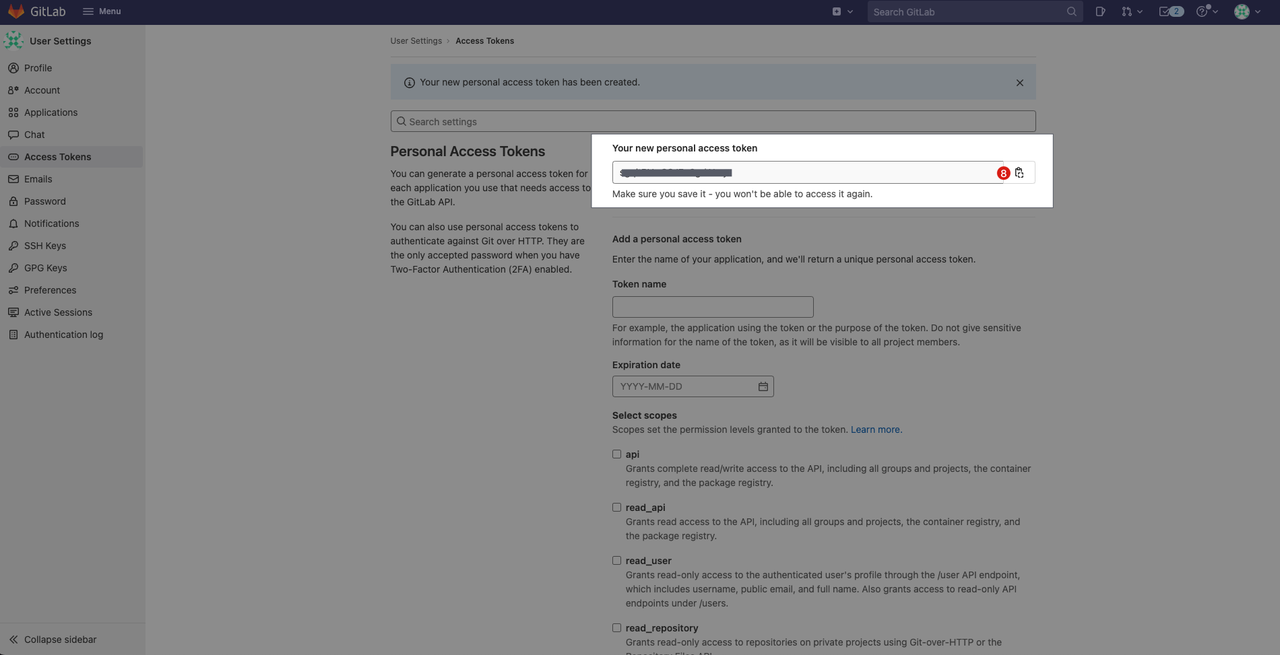
Task: Click User Settings breadcrumb link
Action: pyautogui.click(x=415, y=41)
